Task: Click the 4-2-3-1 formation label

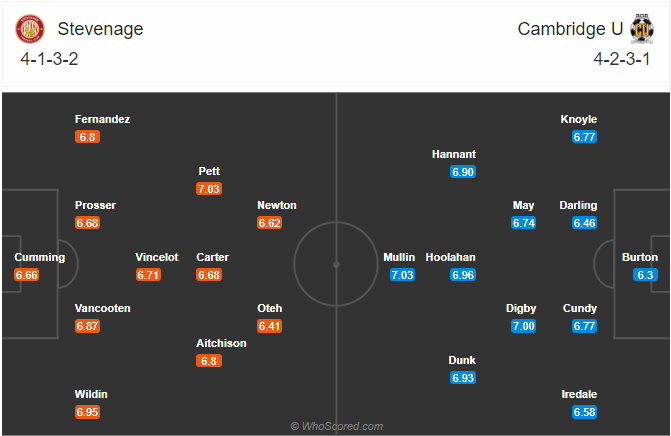Action: coord(621,59)
